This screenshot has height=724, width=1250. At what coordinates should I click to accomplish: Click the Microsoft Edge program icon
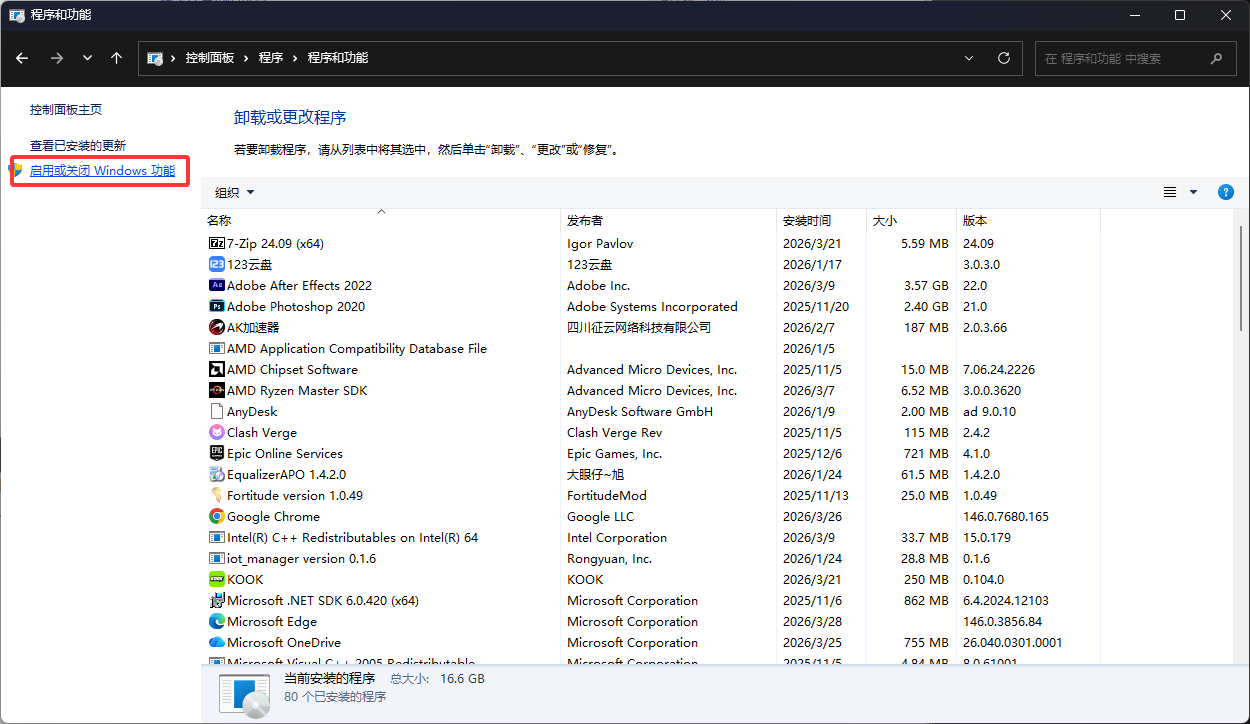pos(216,621)
